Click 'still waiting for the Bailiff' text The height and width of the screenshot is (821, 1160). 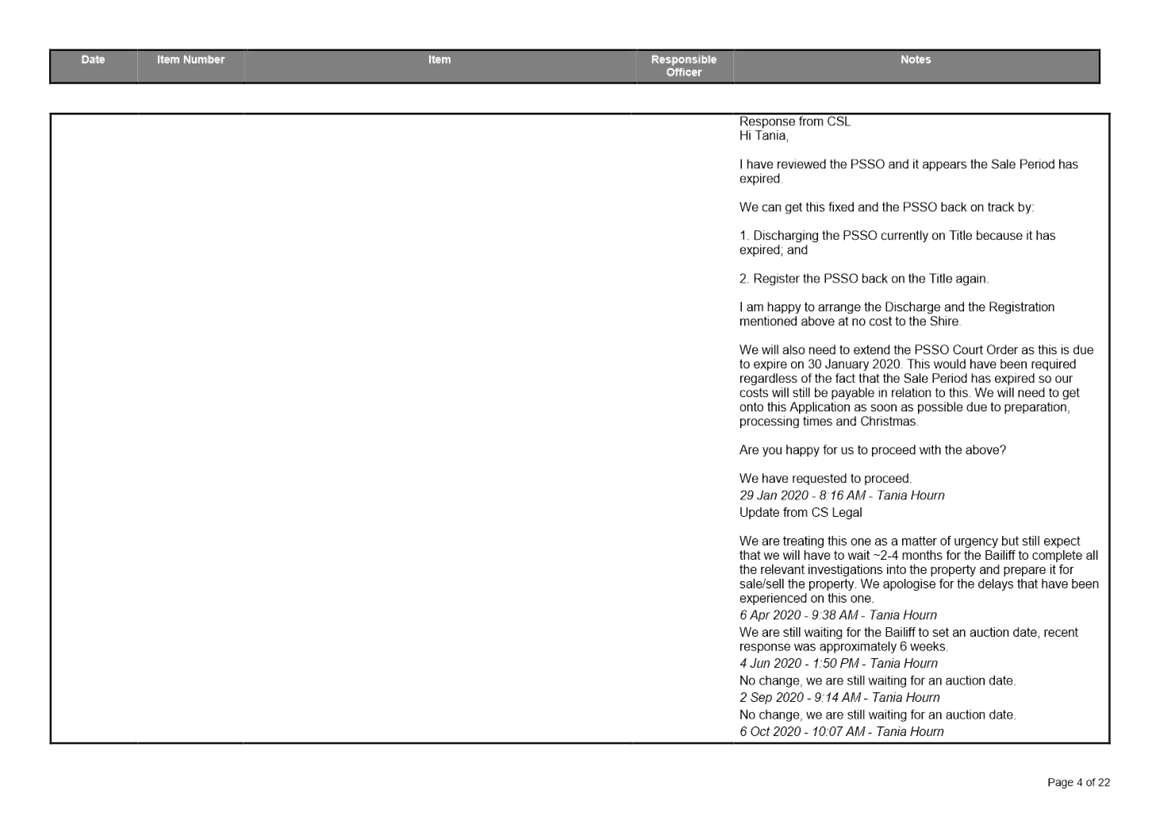pyautogui.click(x=908, y=639)
